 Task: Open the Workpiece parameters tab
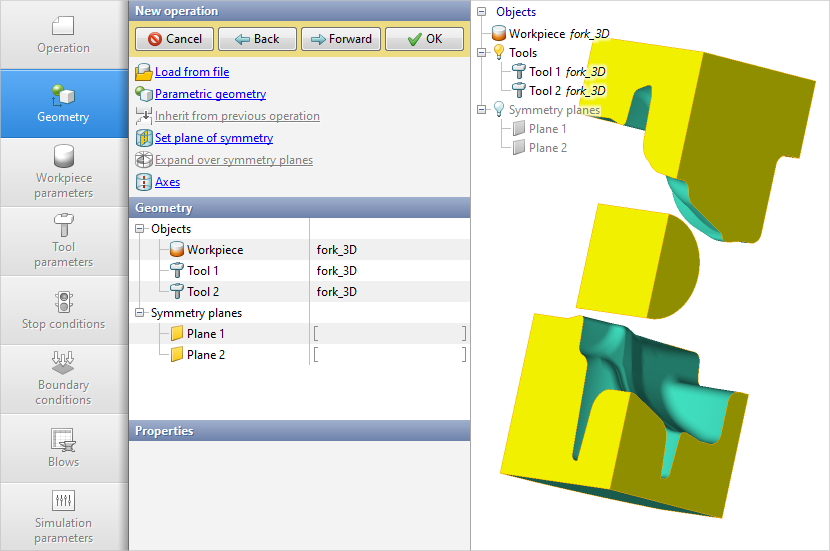pos(64,172)
